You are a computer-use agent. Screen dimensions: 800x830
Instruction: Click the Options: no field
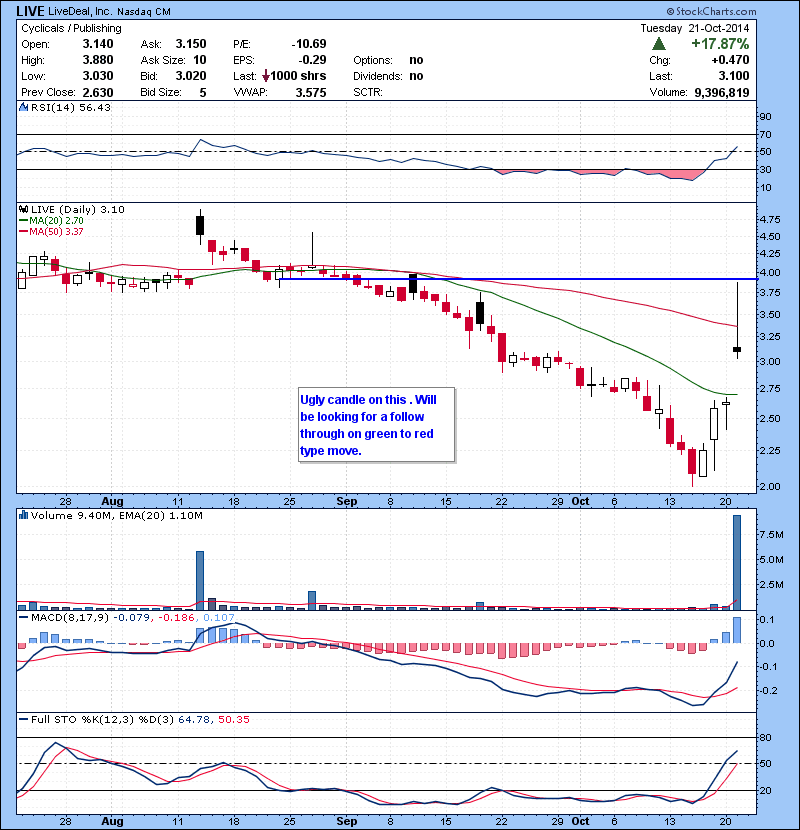tap(388, 60)
